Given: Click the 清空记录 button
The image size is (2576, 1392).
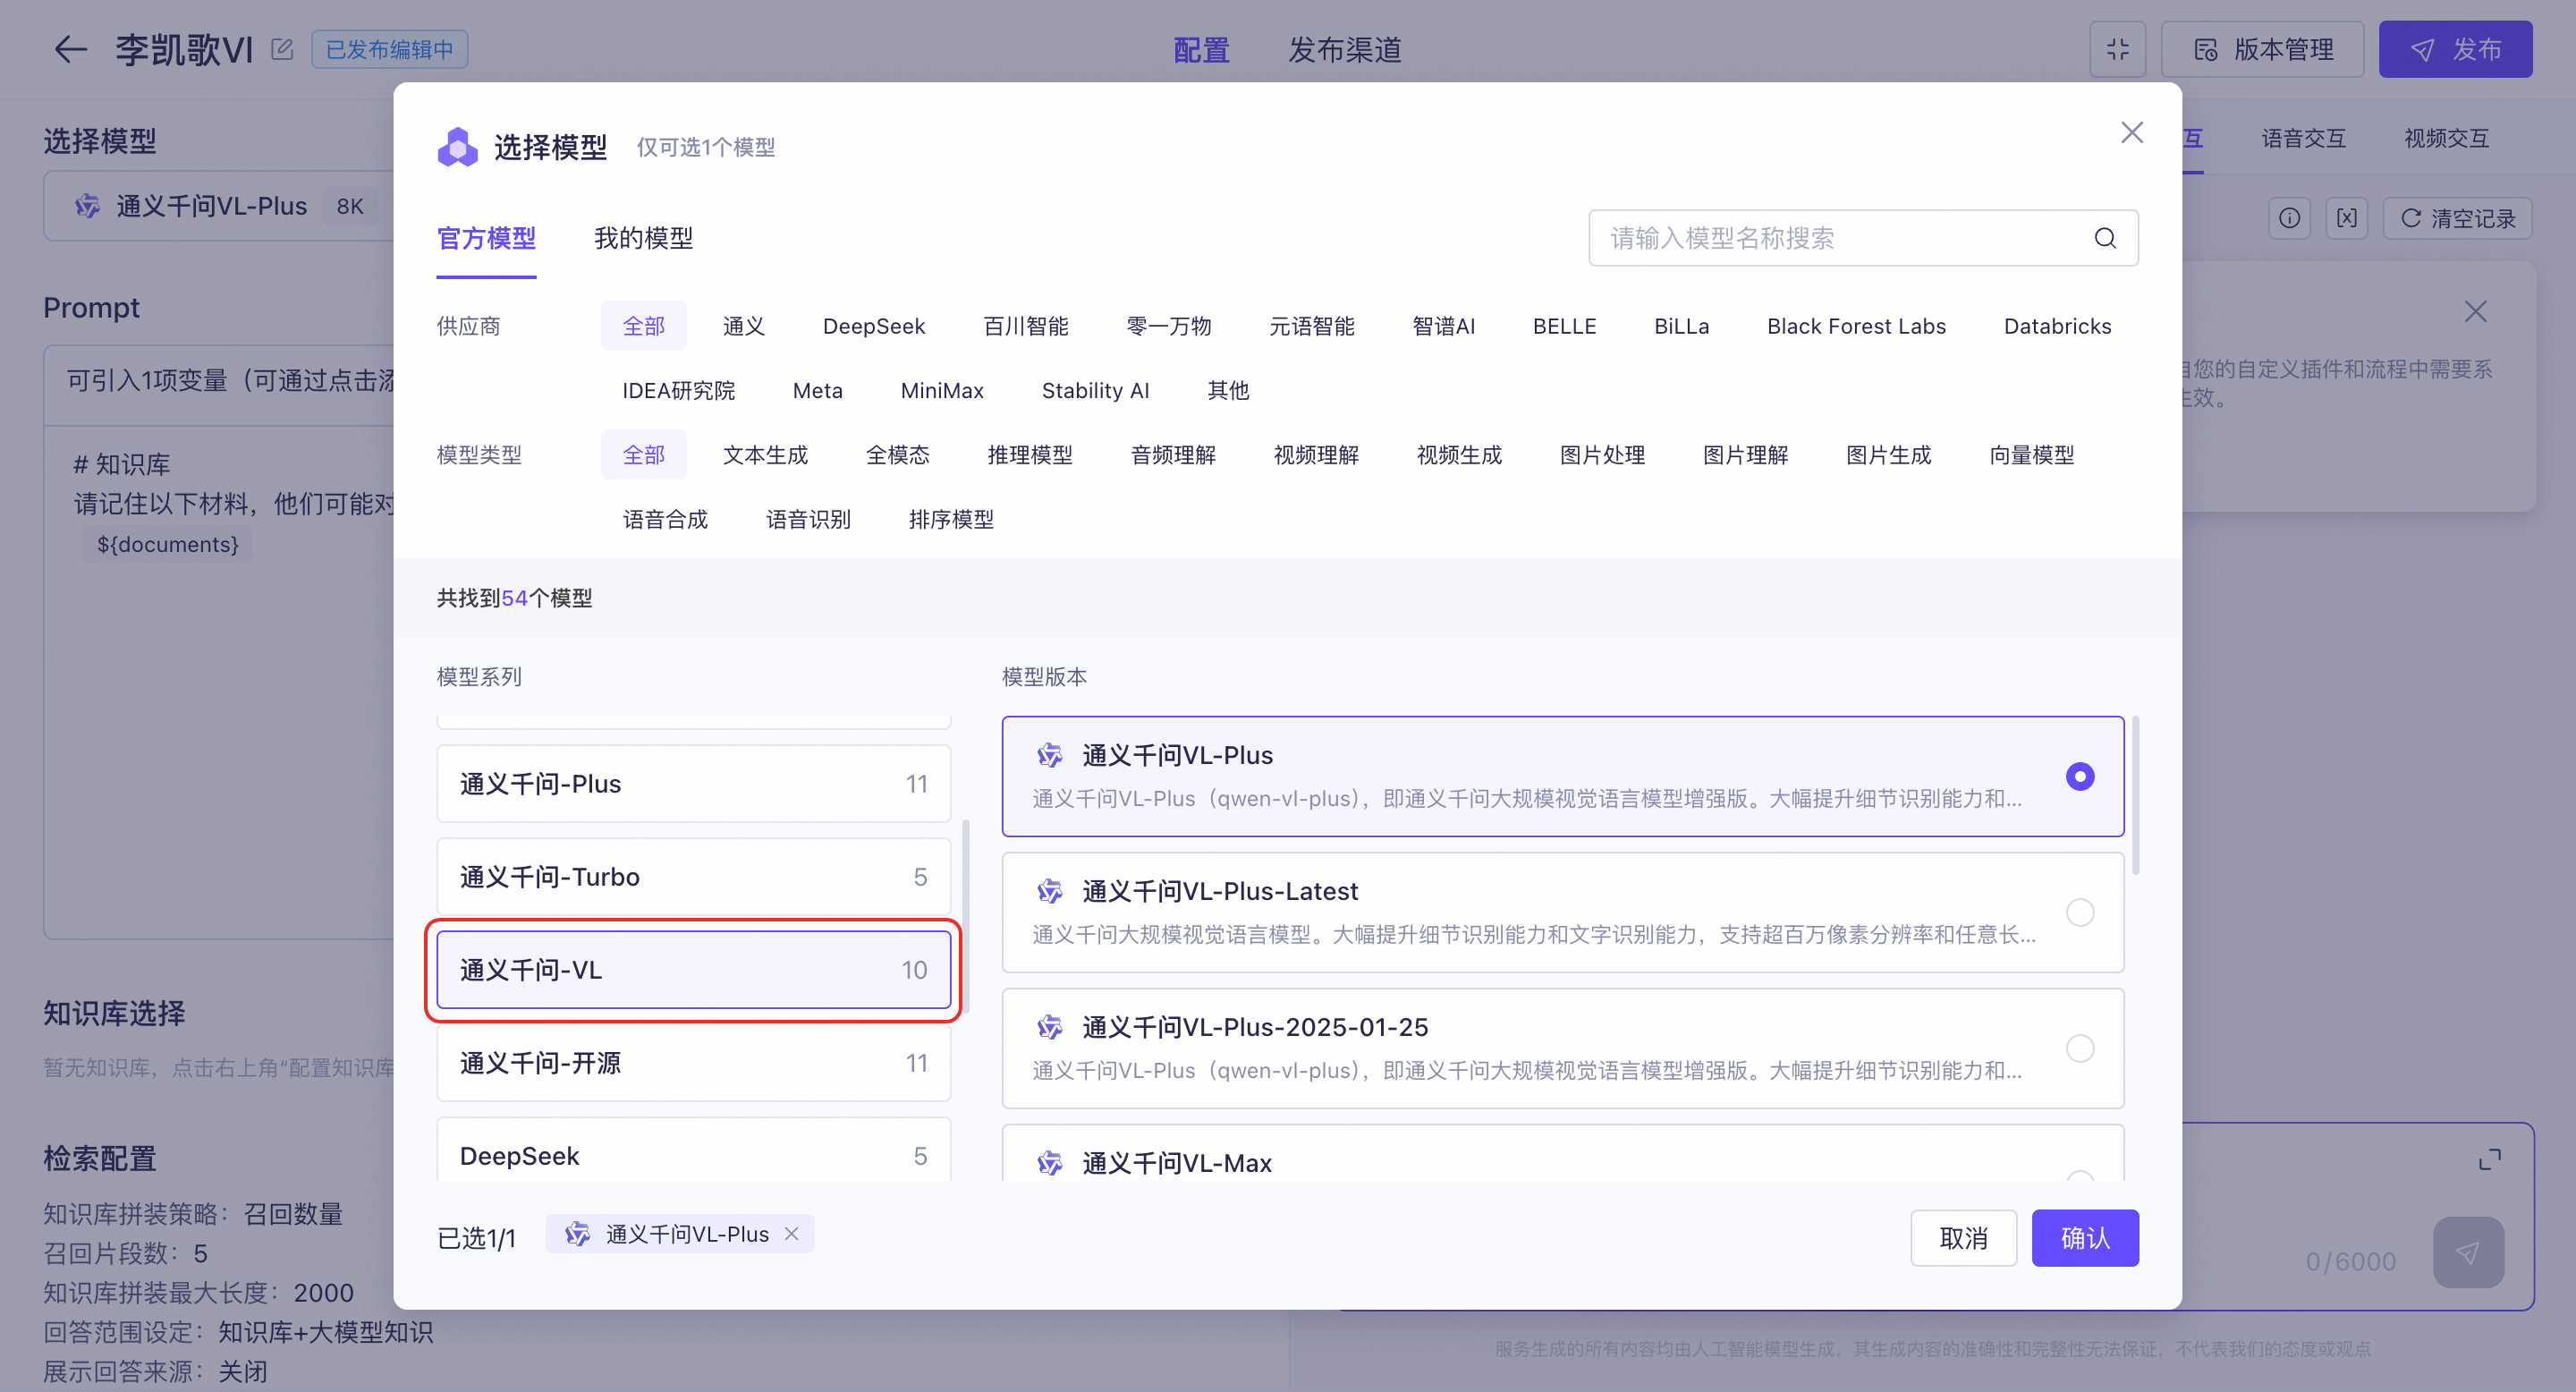Looking at the screenshot, I should pos(2457,218).
